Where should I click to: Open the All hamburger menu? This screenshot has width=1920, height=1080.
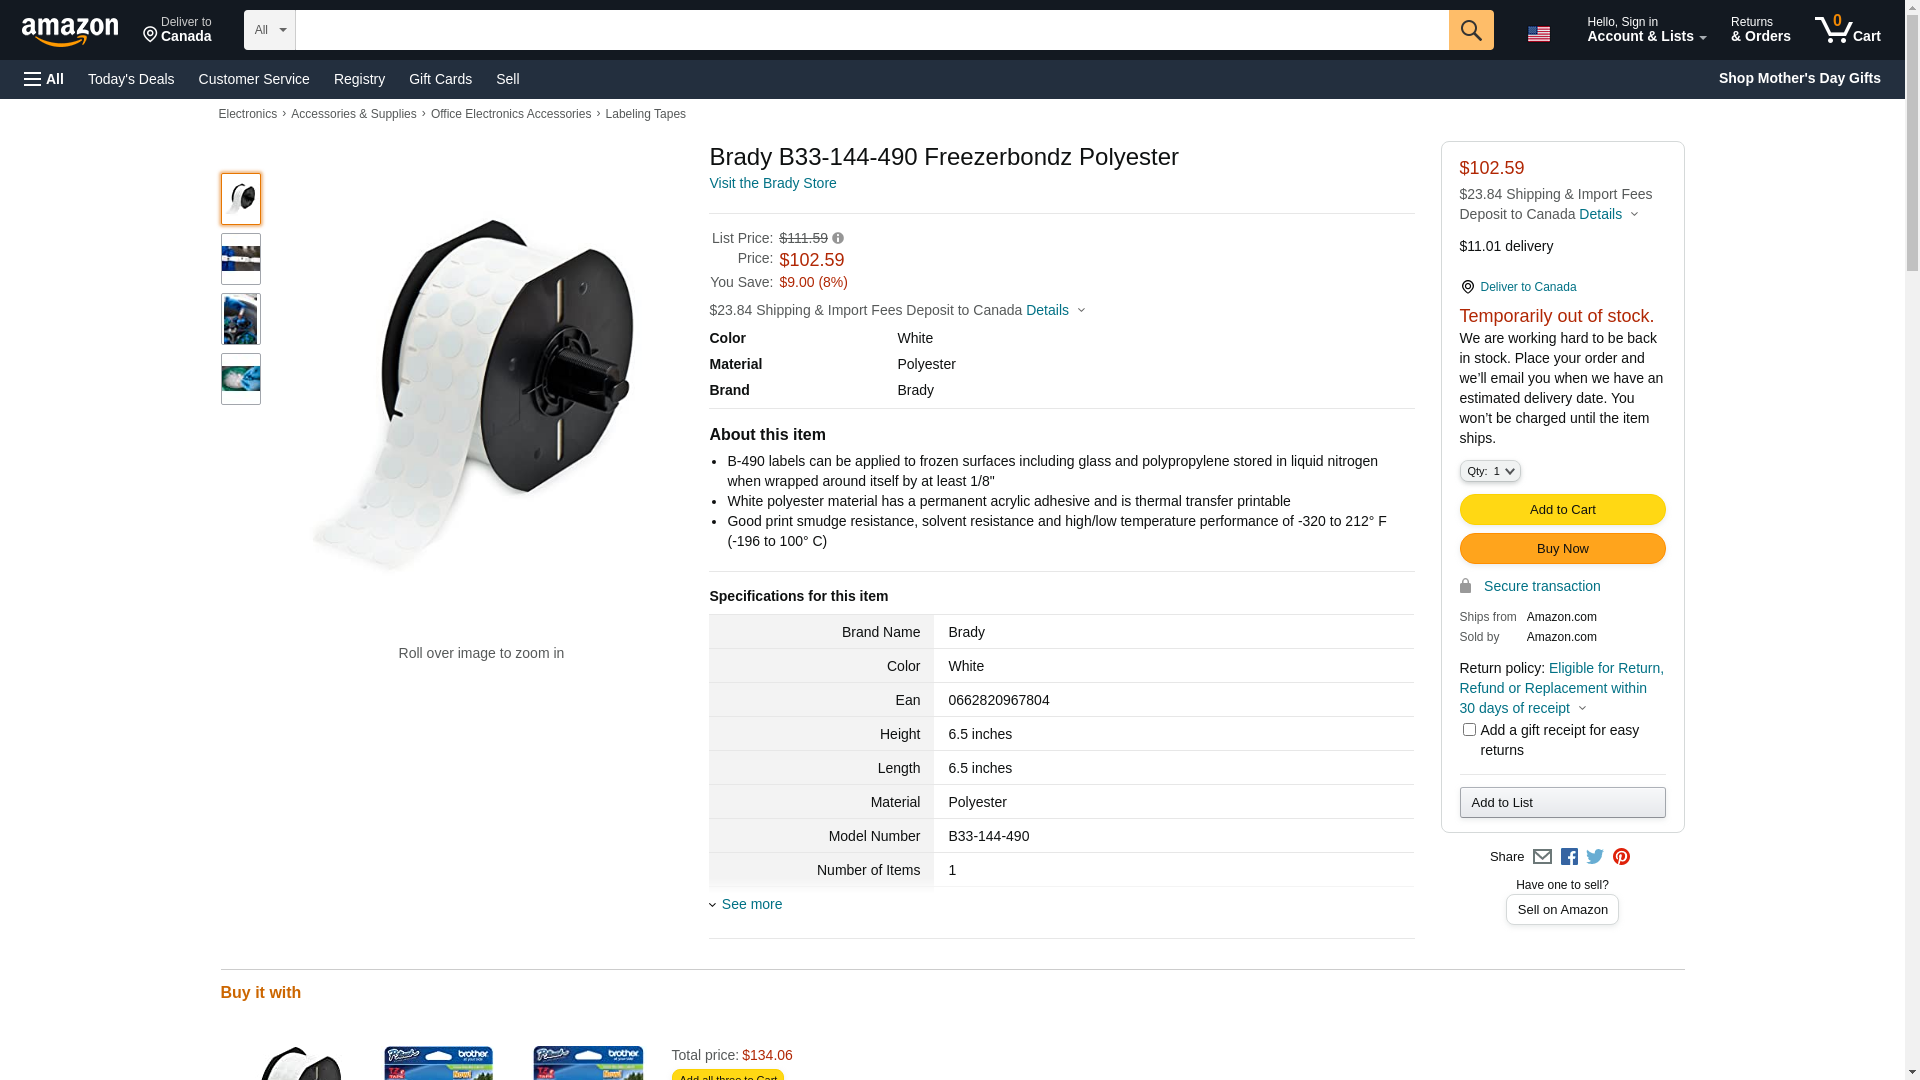coord(44,79)
